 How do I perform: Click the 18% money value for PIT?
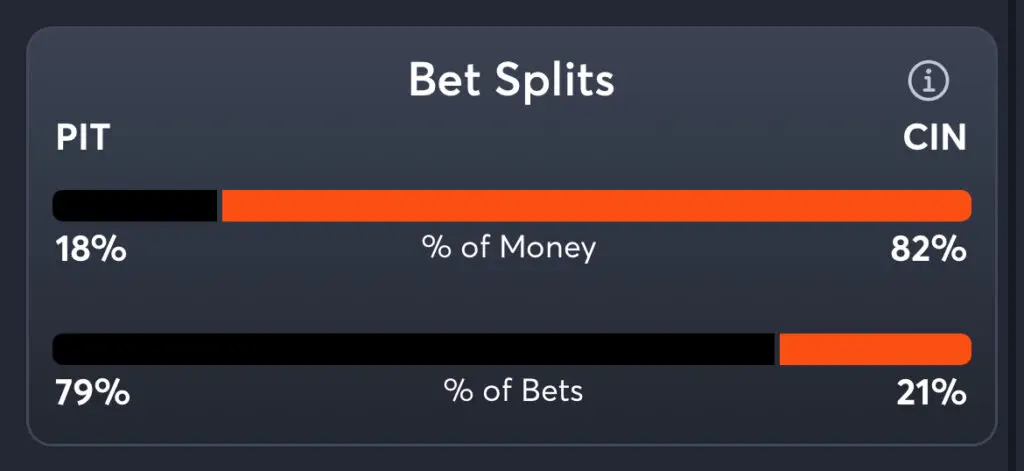click(x=90, y=250)
